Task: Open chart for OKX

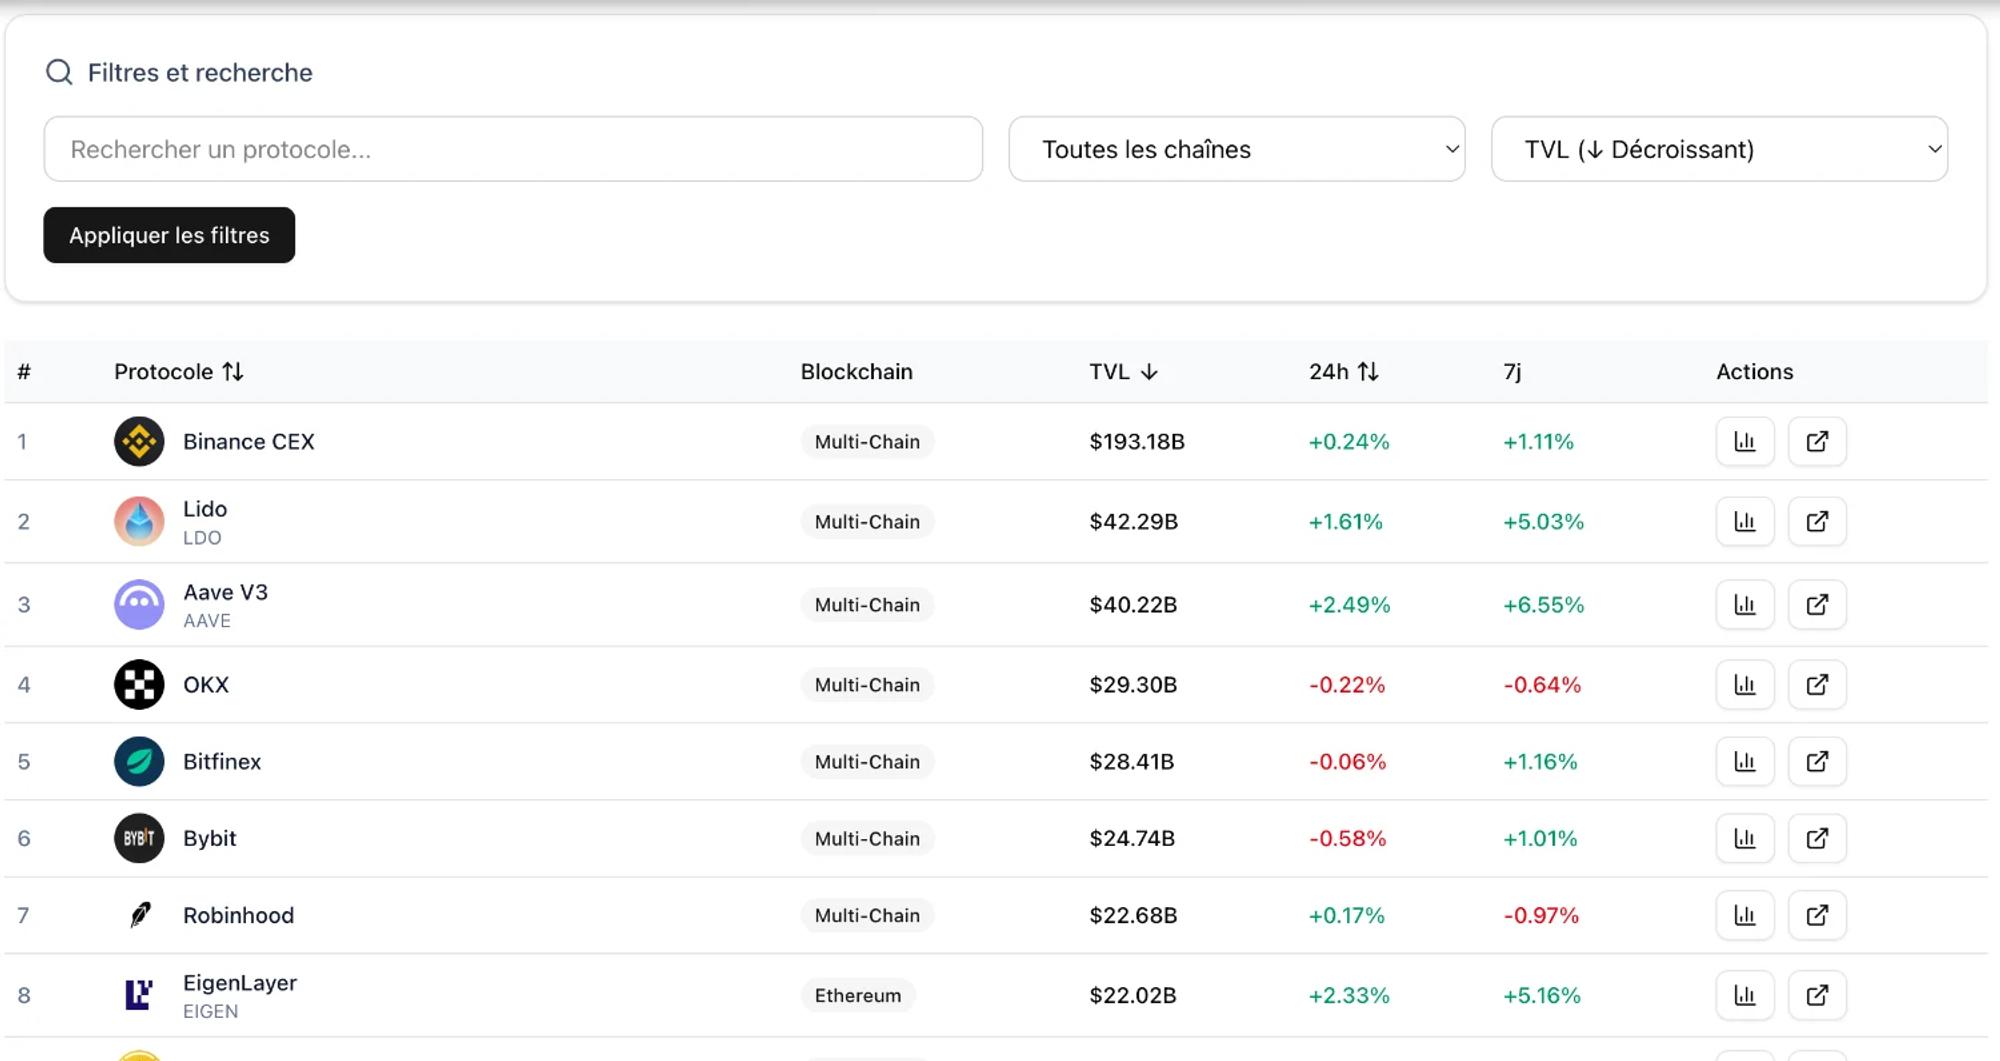Action: pos(1745,684)
